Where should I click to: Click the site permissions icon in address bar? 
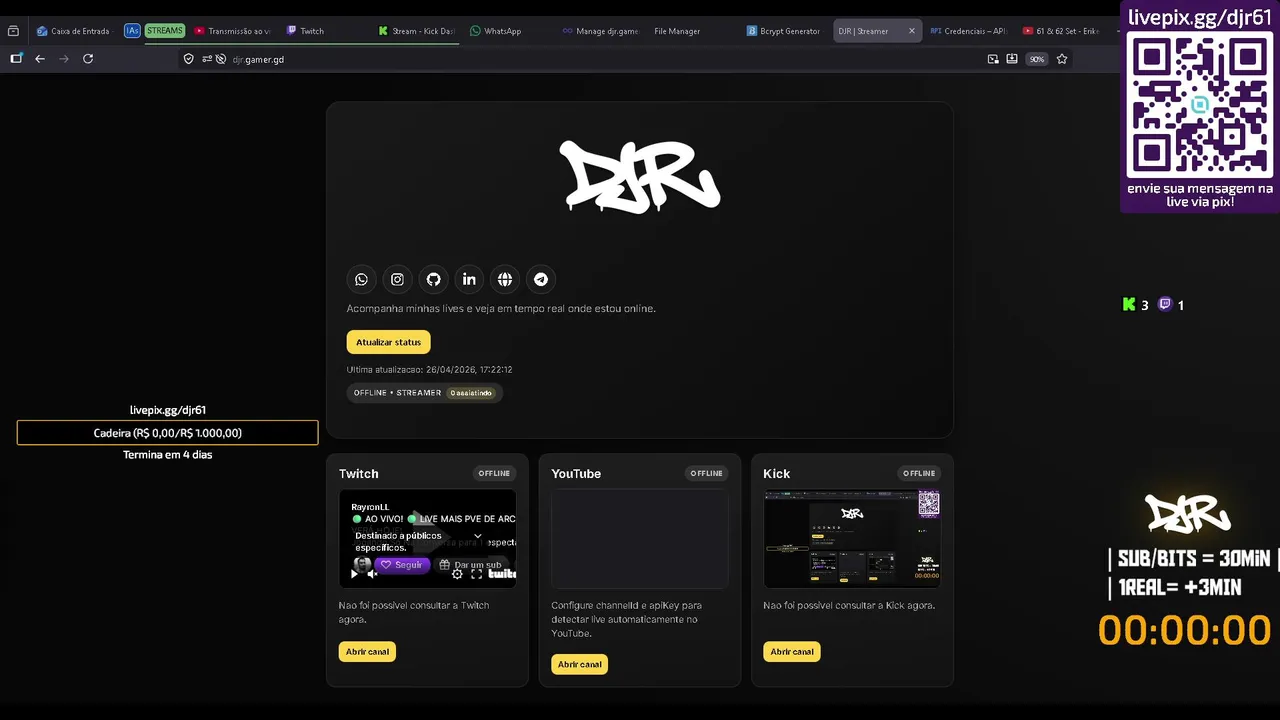coord(207,59)
